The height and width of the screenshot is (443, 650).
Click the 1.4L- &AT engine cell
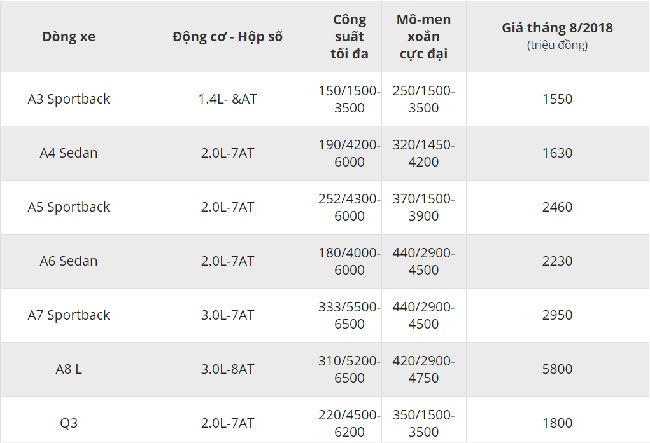pos(227,99)
